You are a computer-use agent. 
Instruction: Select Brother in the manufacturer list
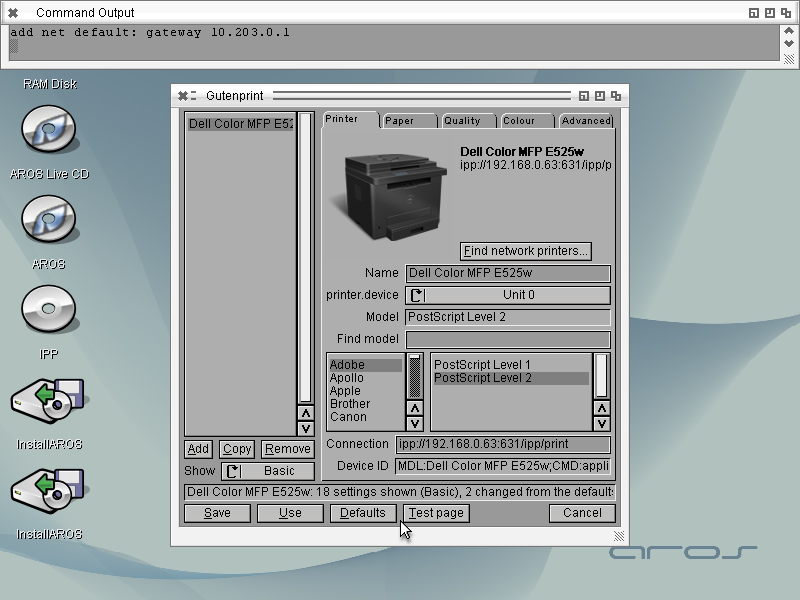[x=365, y=404]
